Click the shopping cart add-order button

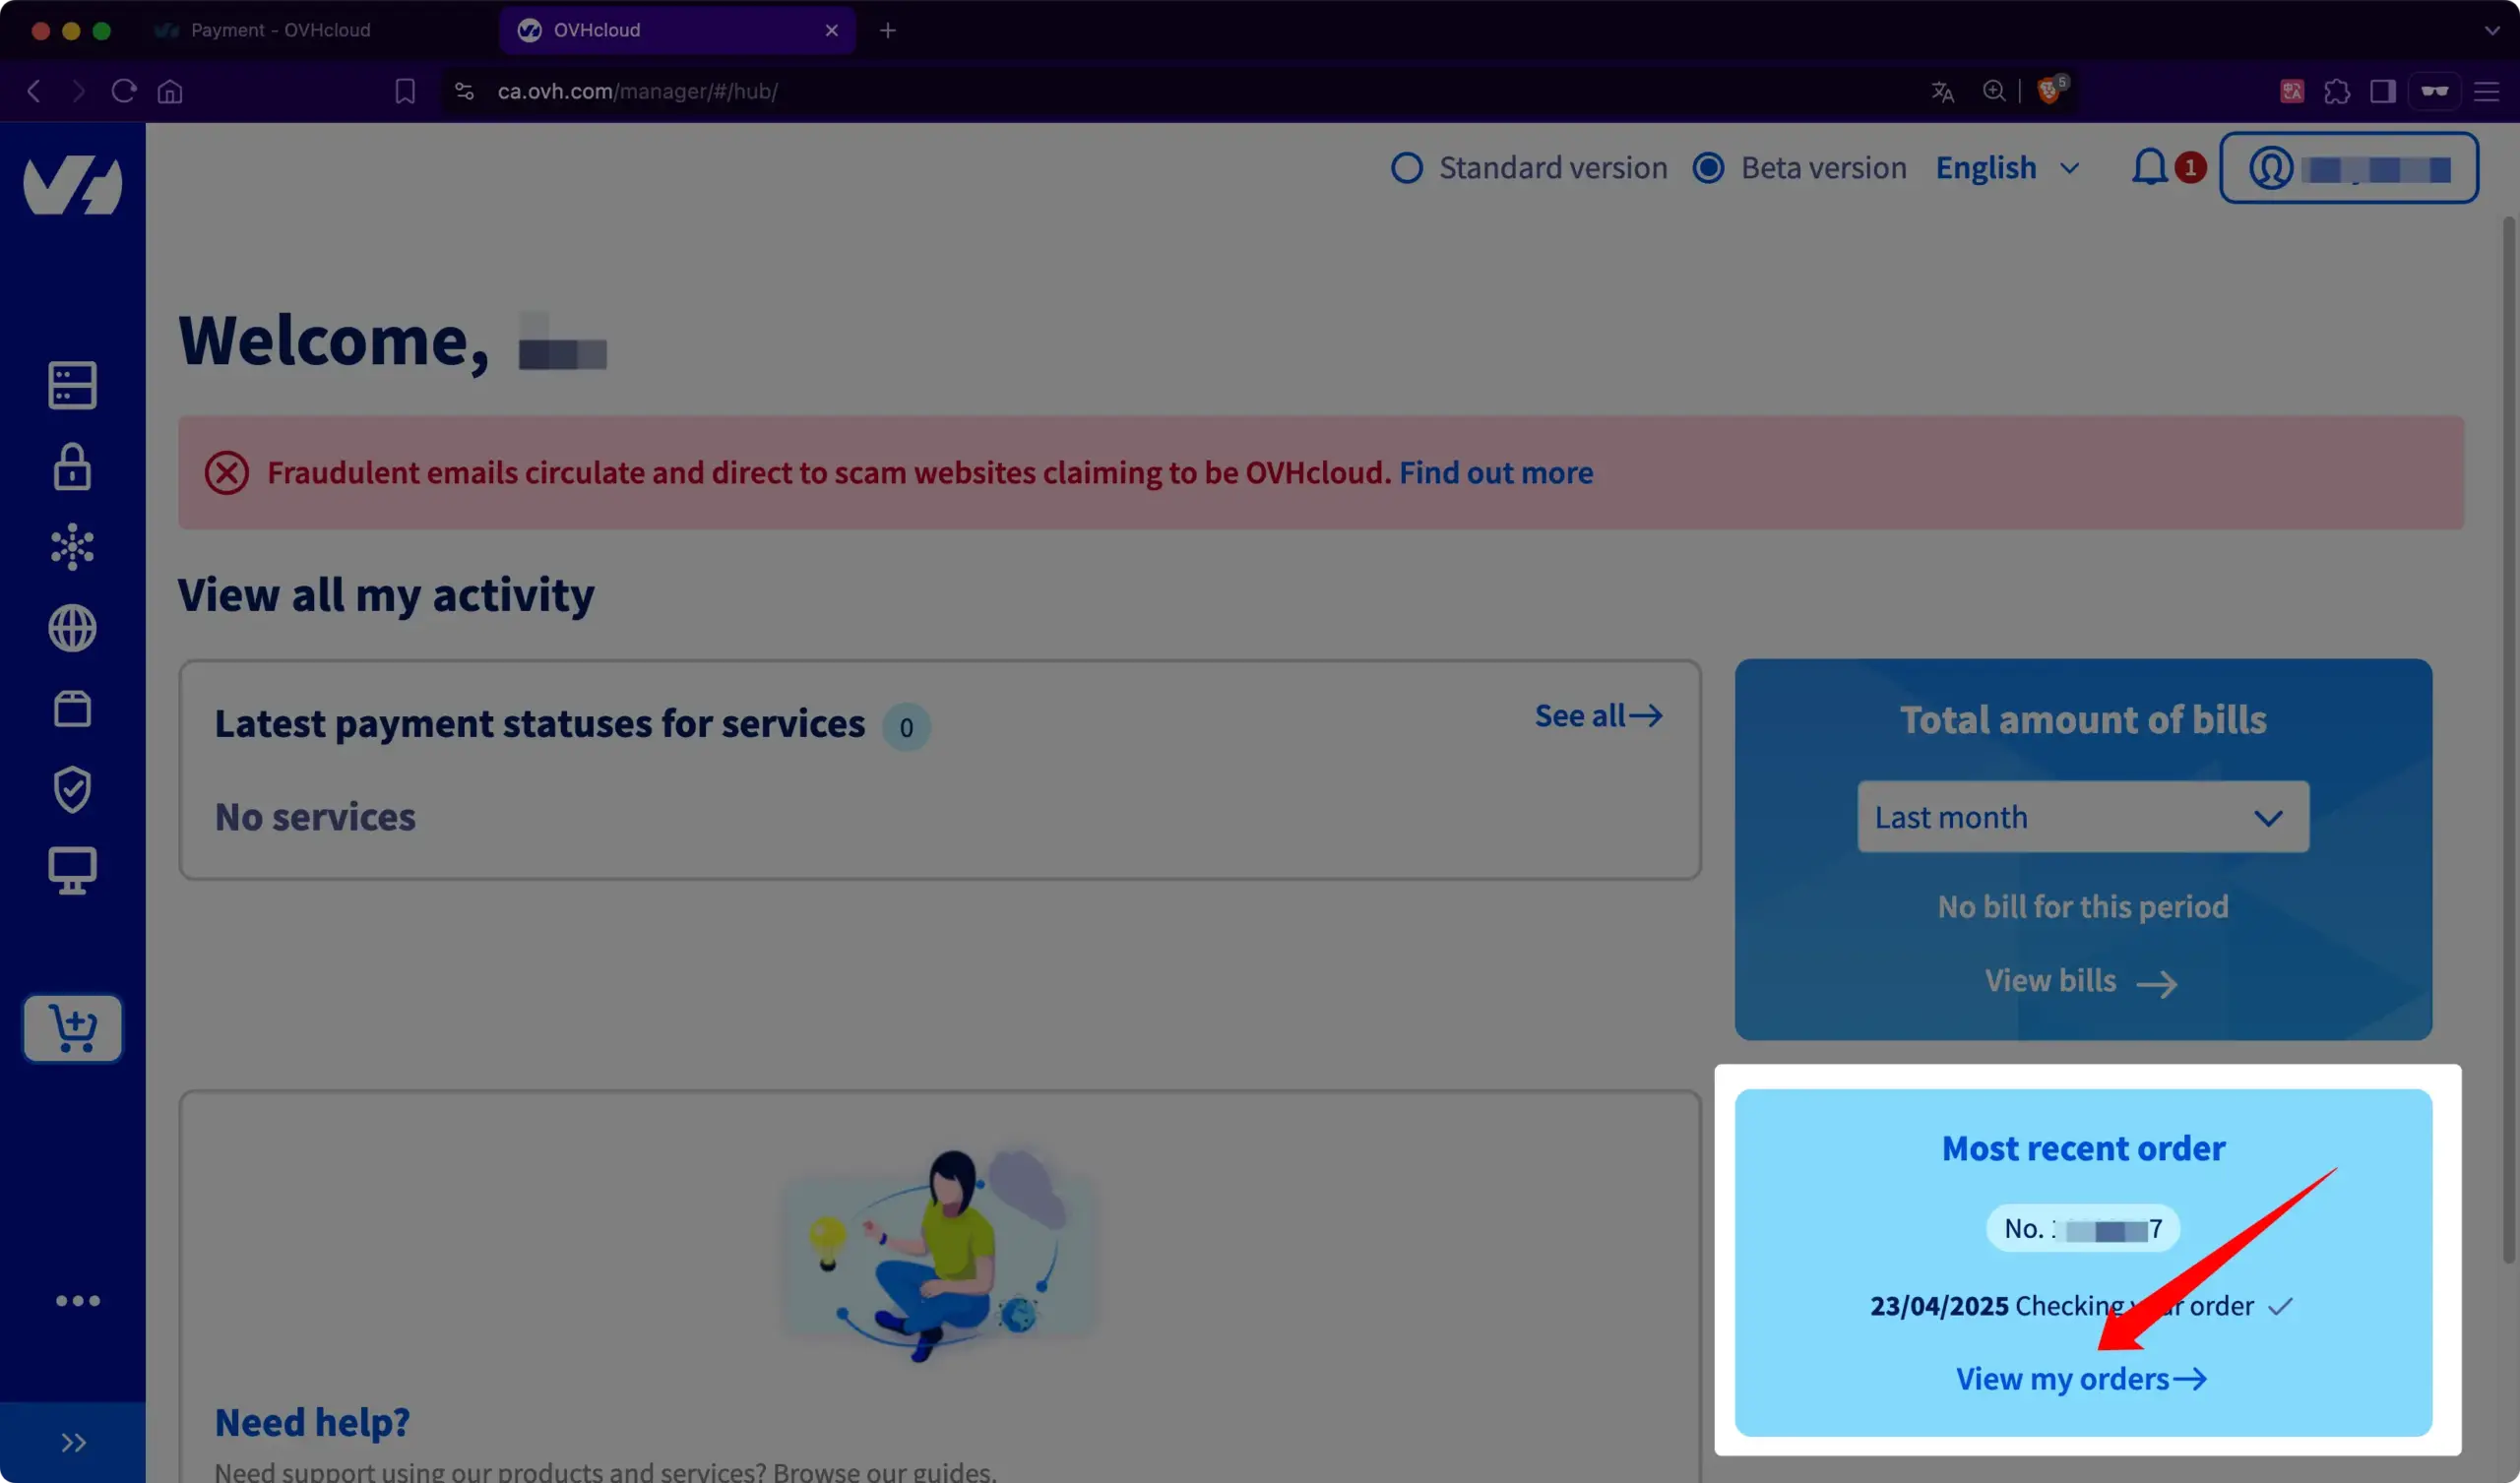[x=72, y=1028]
